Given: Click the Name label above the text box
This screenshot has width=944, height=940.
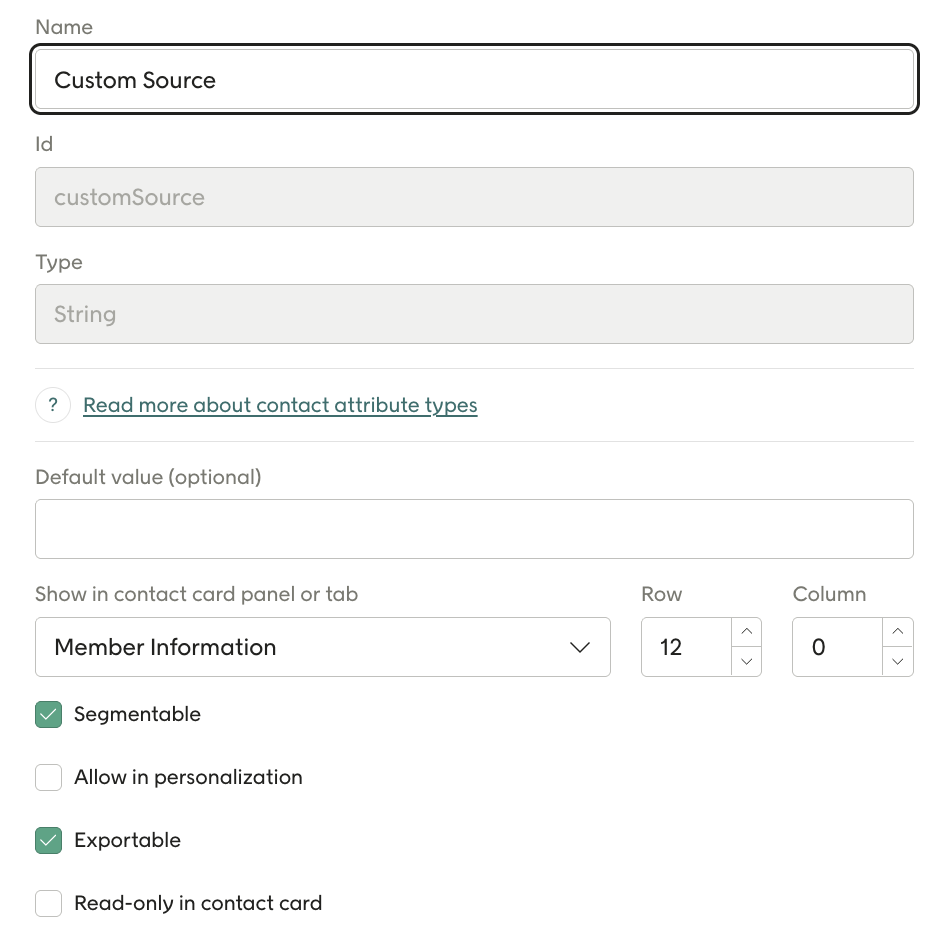Looking at the screenshot, I should point(64,27).
